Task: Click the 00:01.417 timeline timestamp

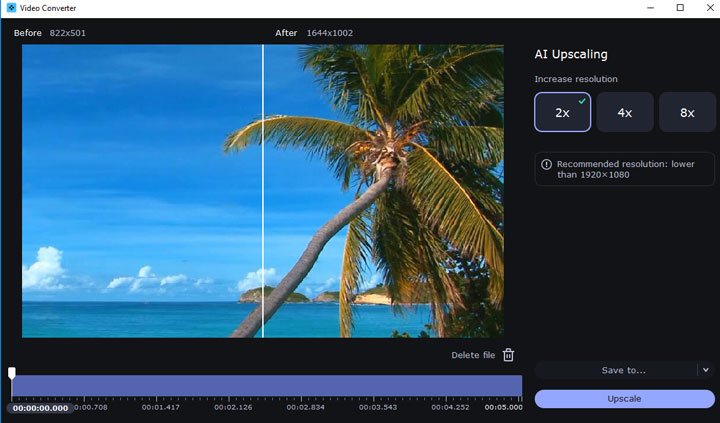Action: (x=161, y=407)
